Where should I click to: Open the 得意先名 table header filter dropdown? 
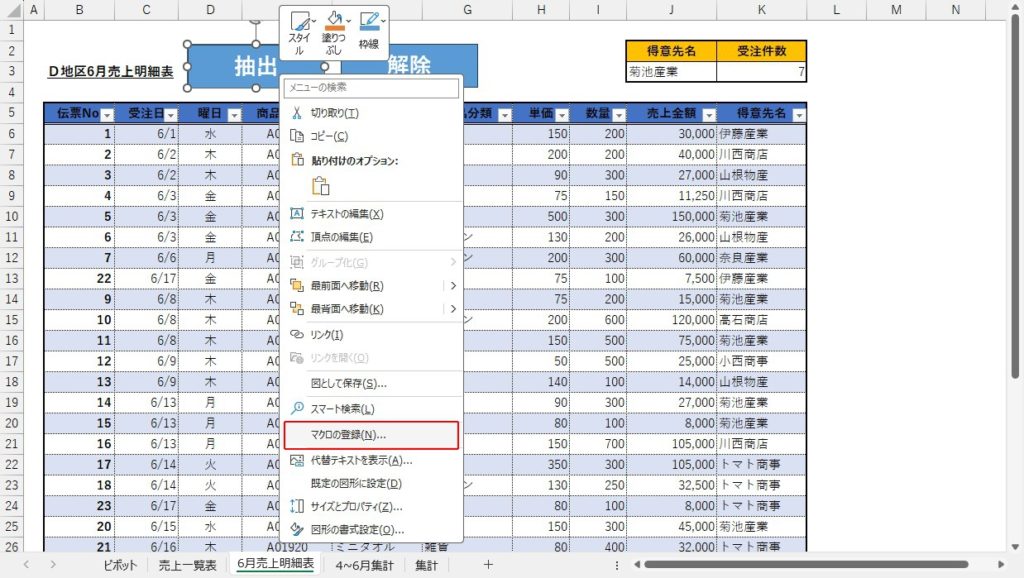(x=797, y=115)
